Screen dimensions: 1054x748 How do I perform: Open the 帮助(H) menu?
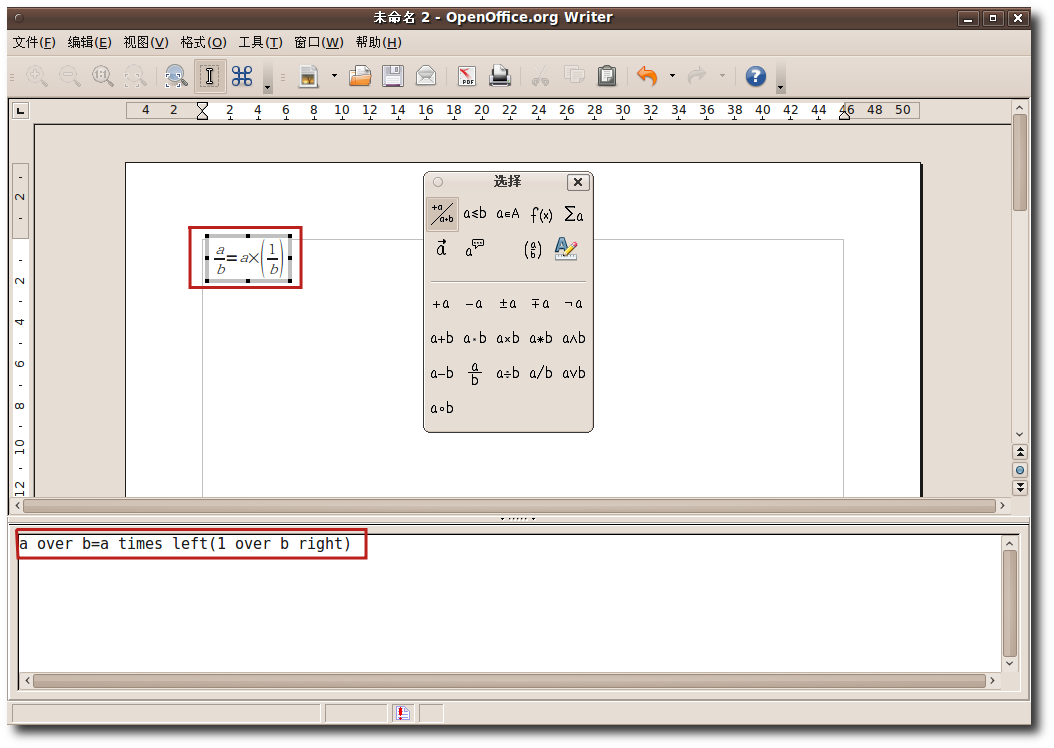378,42
